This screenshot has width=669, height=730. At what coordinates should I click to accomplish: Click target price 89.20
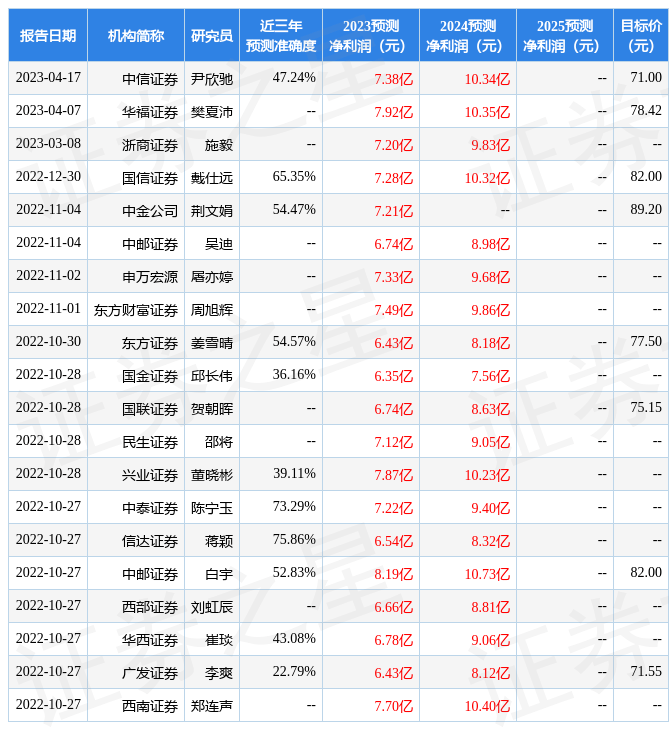pos(646,210)
